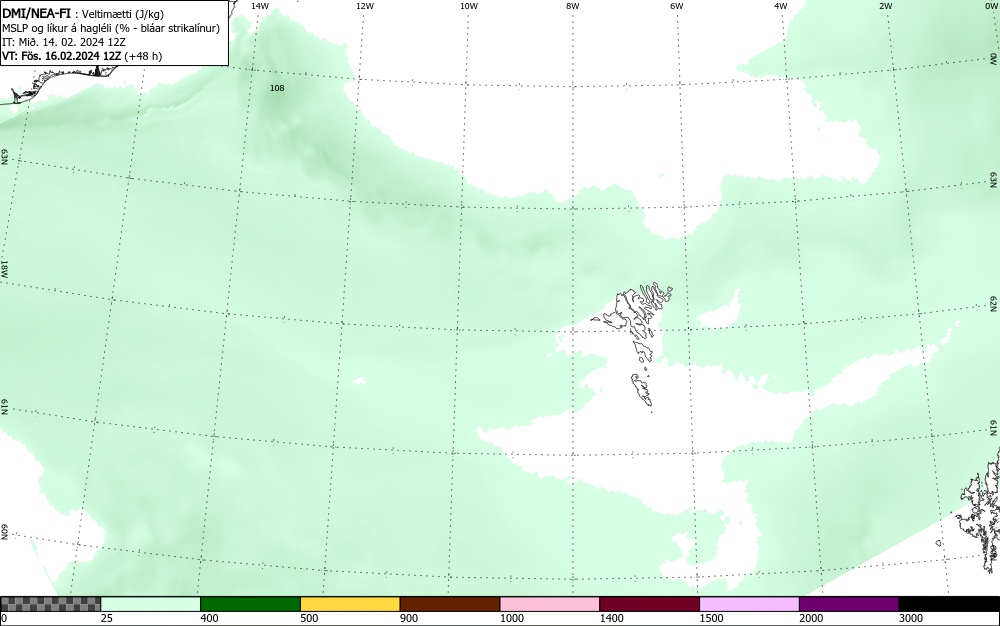Click the "VT: Fös. 16.02.2024 12Z (+48 h)" line
This screenshot has width=1000, height=626.
pos(82,56)
